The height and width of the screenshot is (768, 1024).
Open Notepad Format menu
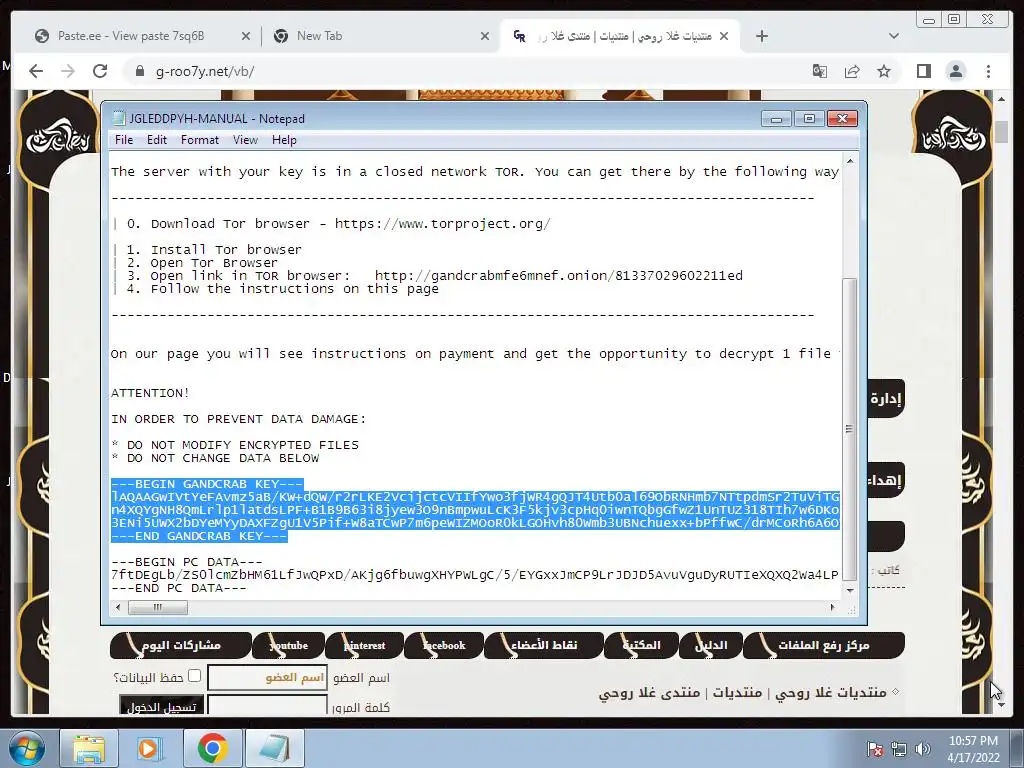click(x=200, y=140)
